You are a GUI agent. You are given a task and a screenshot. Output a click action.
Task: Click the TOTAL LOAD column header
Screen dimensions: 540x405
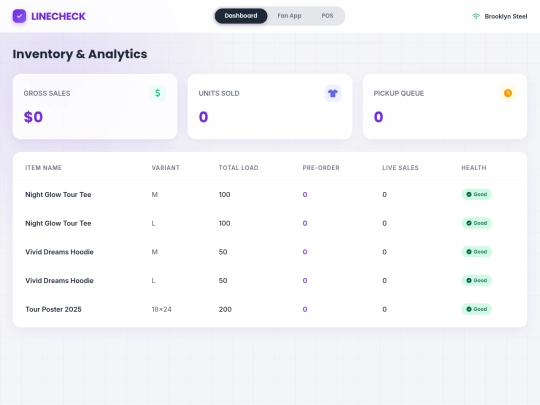[x=238, y=168]
